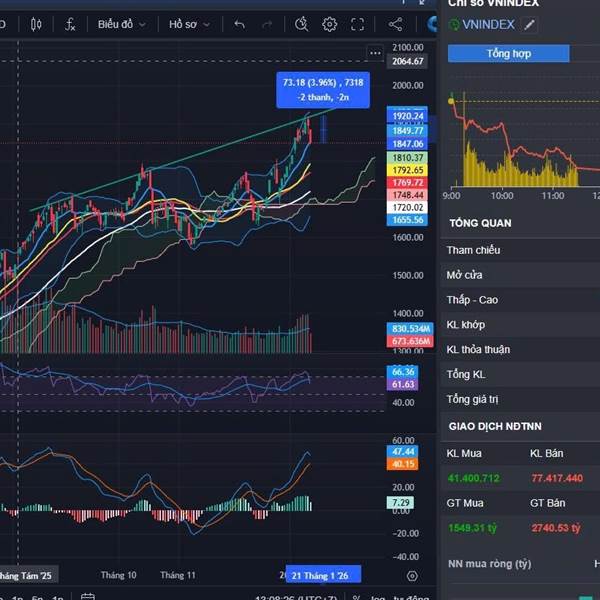Image resolution: width=600 pixels, height=600 pixels.
Task: Click the VNINDEX symbol link
Action: click(x=488, y=25)
